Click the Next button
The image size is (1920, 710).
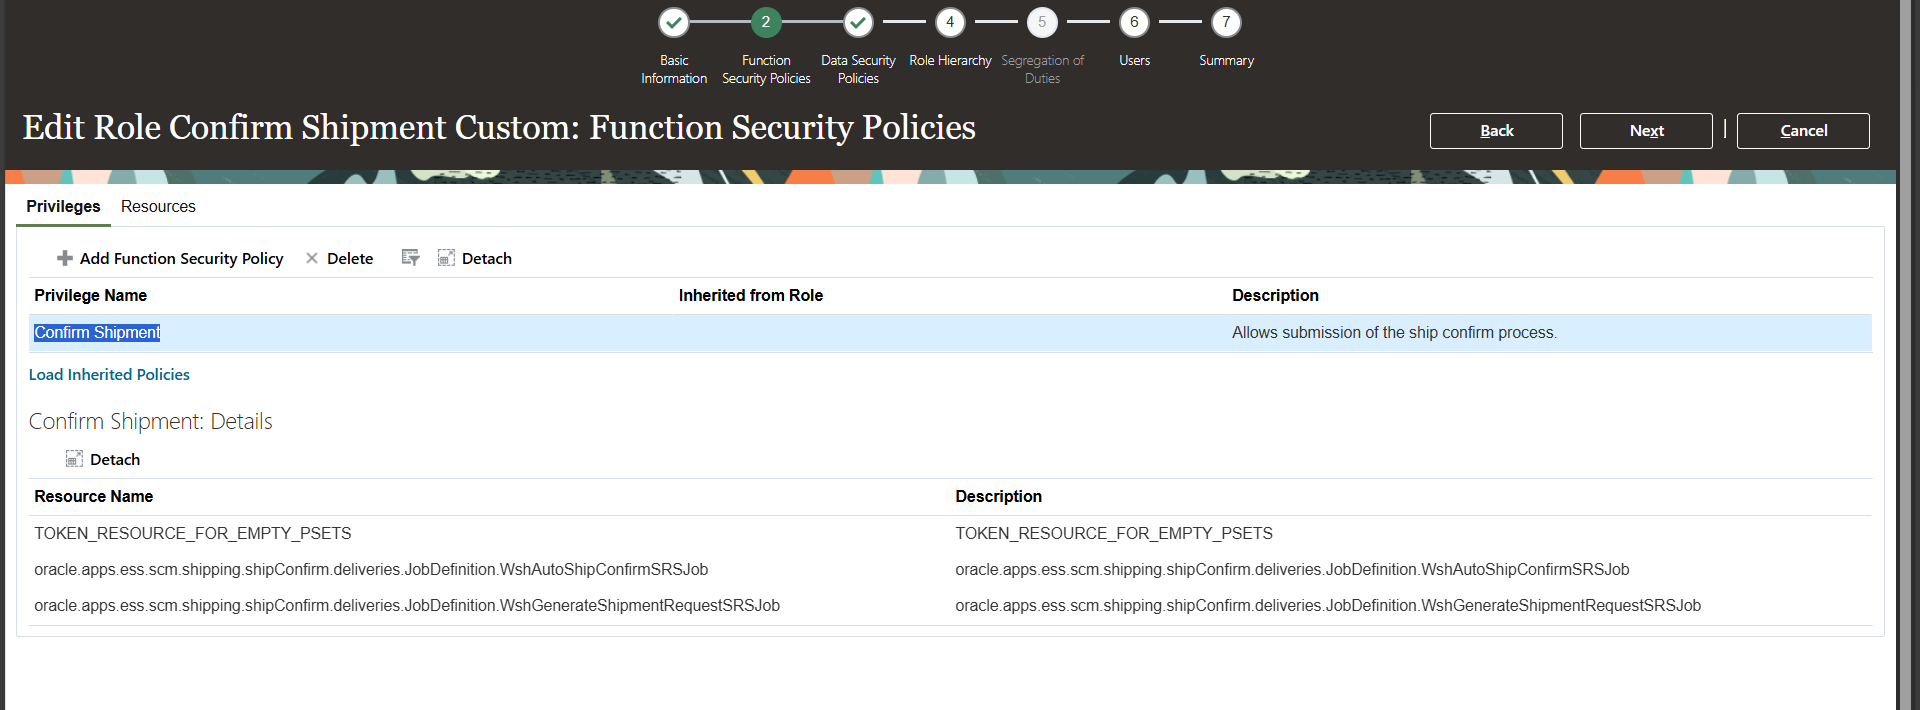pos(1646,131)
